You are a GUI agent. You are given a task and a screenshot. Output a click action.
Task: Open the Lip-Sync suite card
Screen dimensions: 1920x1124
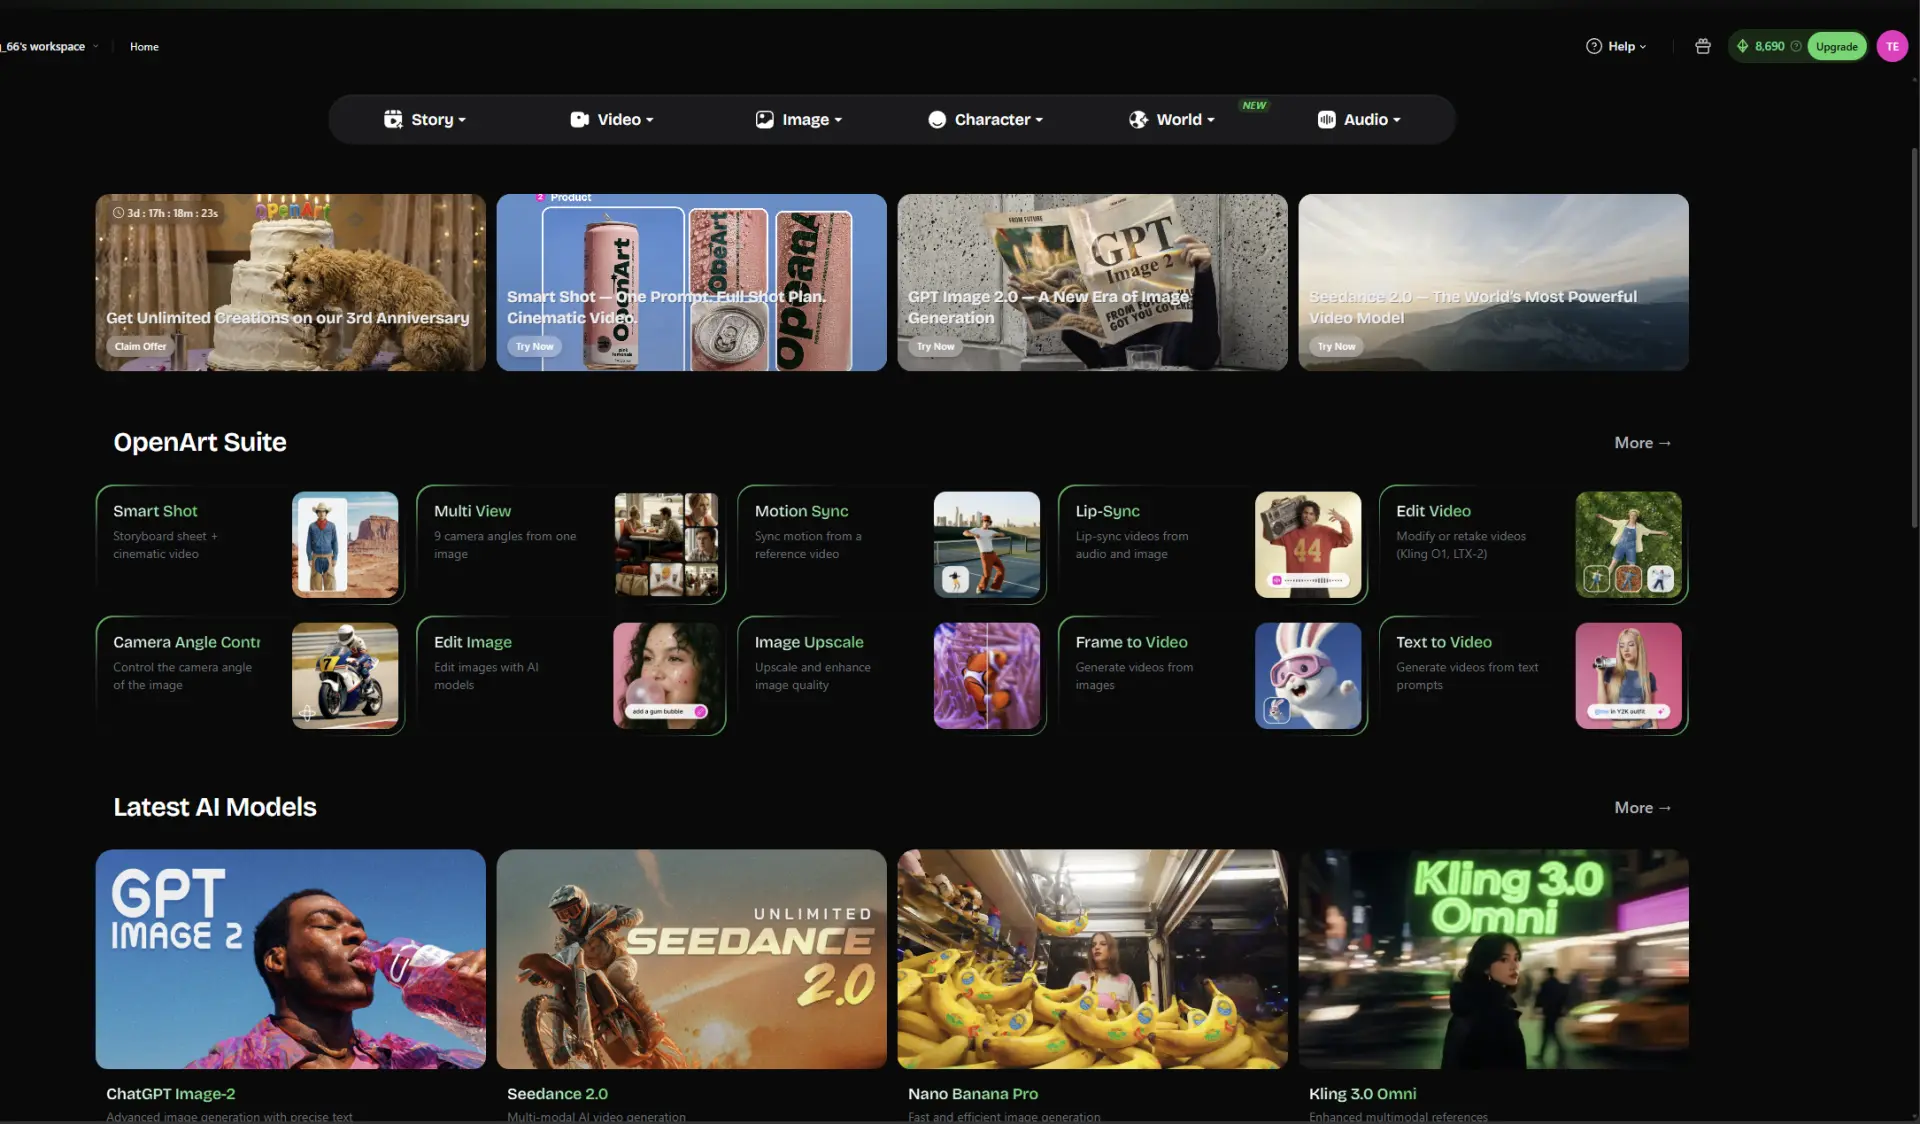point(1213,544)
